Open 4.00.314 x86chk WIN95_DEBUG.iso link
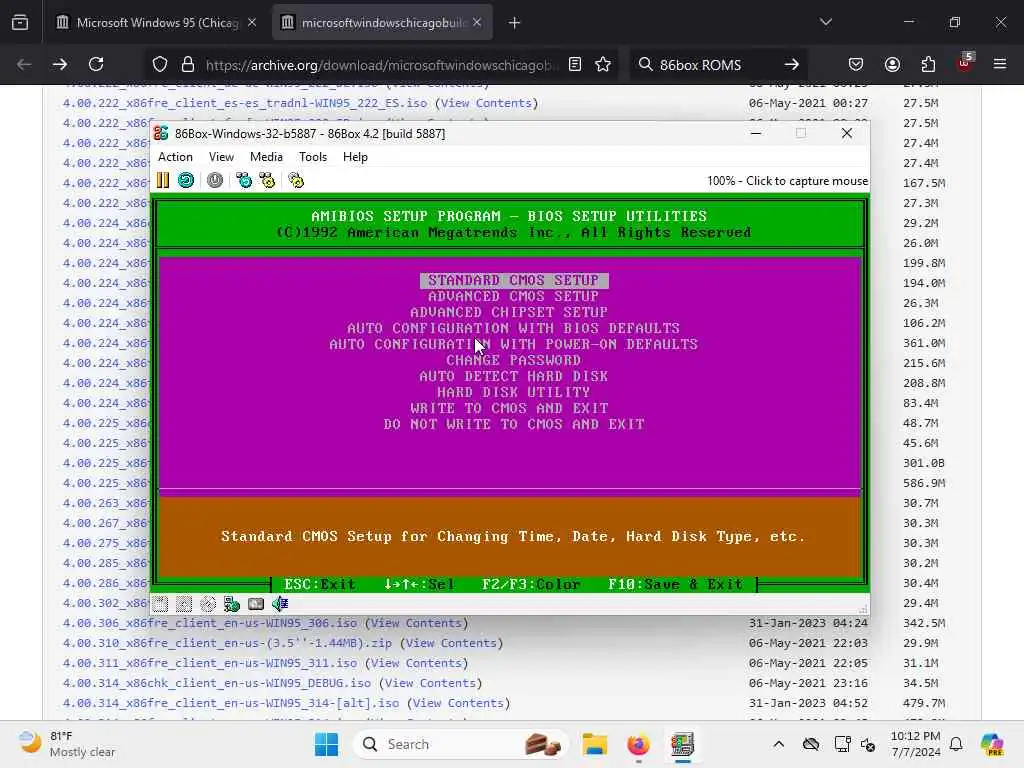This screenshot has height=768, width=1024. (217, 683)
